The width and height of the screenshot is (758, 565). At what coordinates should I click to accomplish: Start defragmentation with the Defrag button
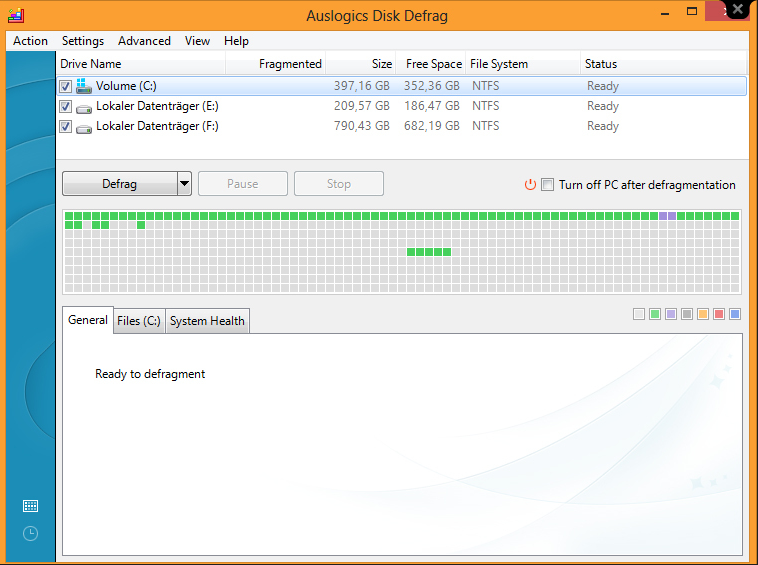click(x=119, y=184)
